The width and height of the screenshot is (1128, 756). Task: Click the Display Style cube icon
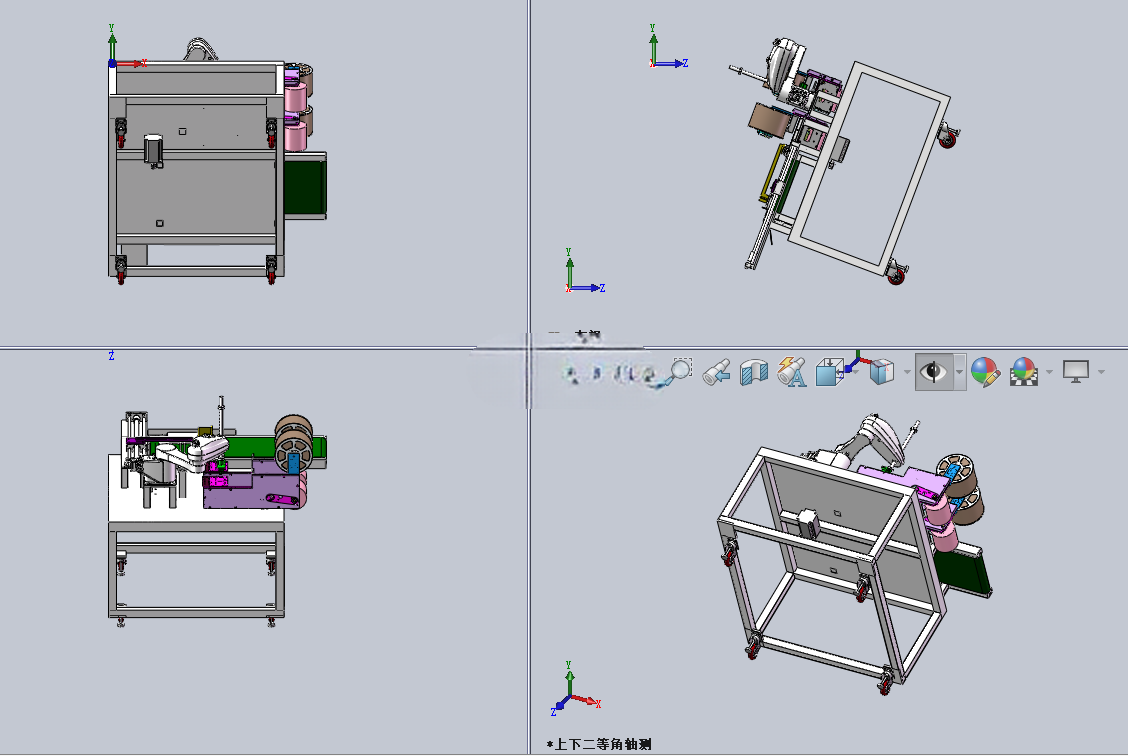tap(882, 372)
